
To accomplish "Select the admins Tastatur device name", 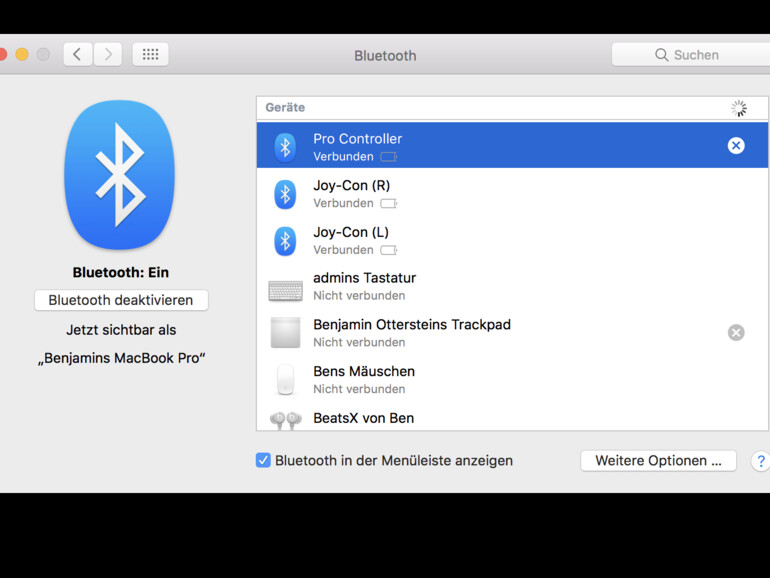I will click(364, 278).
